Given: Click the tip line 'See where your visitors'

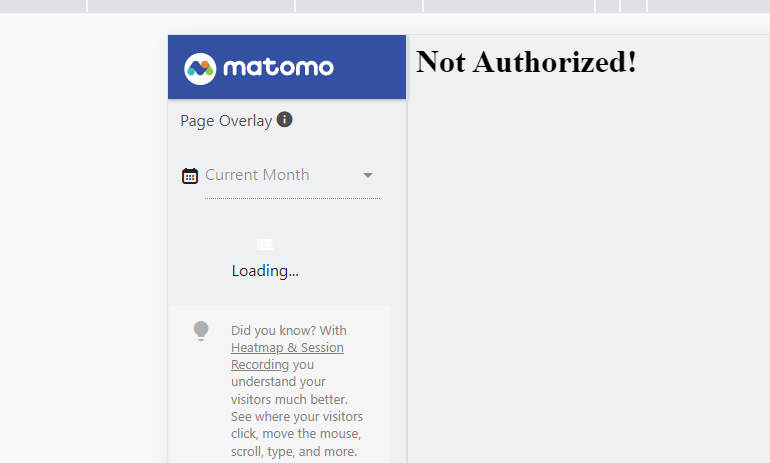Looking at the screenshot, I should pyautogui.click(x=297, y=416).
